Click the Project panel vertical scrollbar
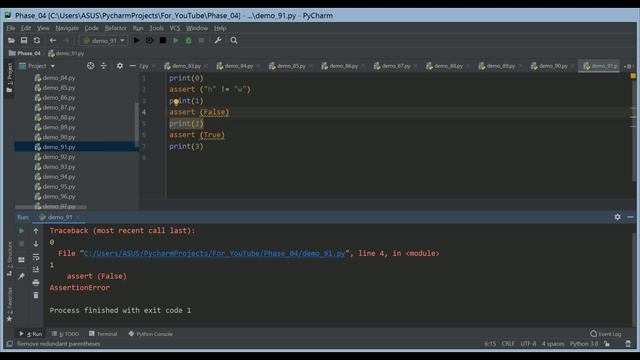640x360 pixels. click(x=136, y=124)
